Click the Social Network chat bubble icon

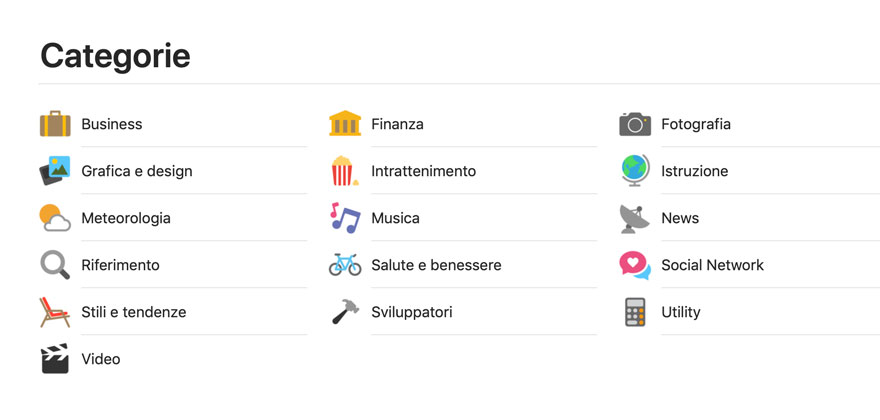[x=635, y=265]
